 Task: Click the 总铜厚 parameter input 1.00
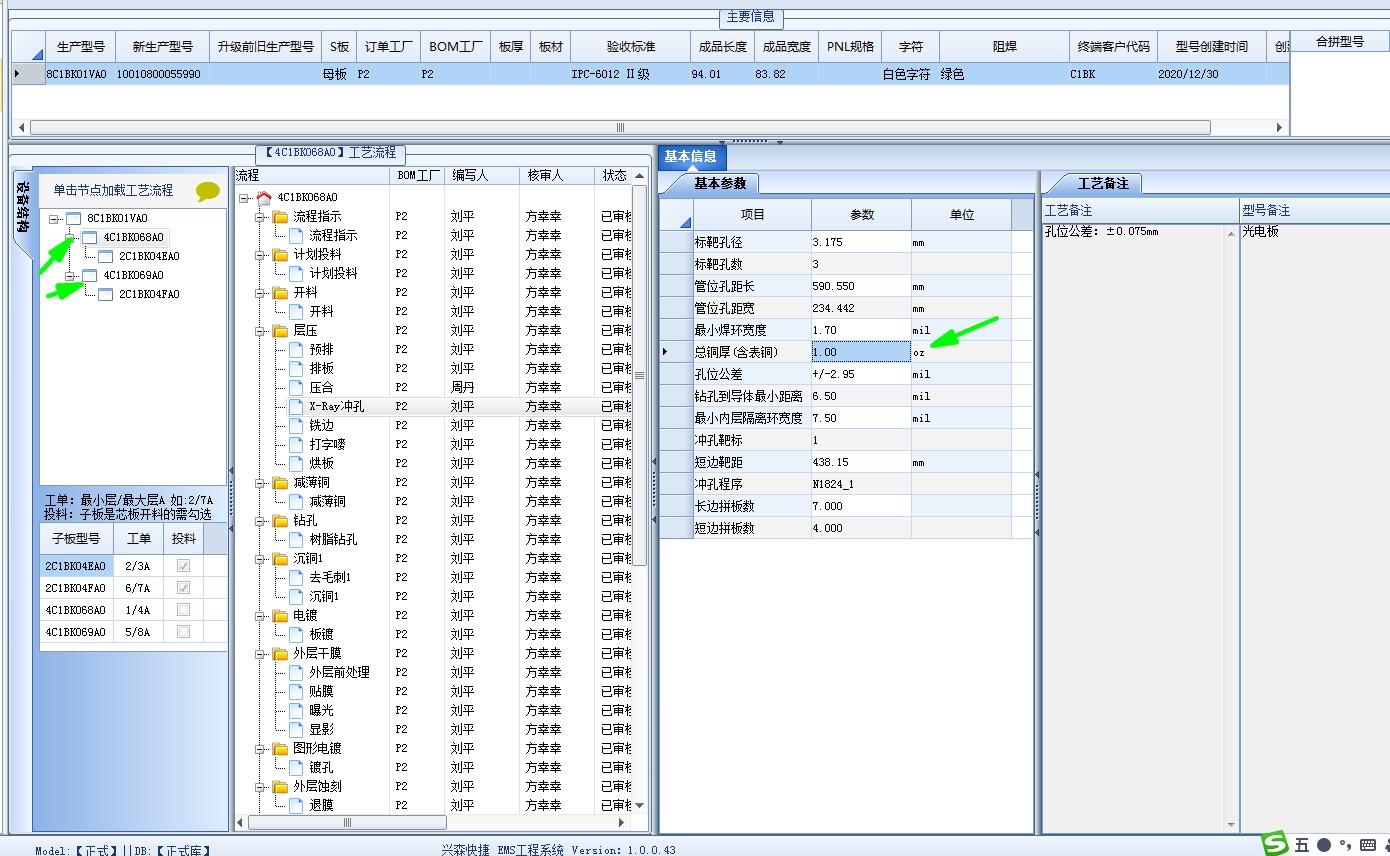pyautogui.click(x=861, y=352)
